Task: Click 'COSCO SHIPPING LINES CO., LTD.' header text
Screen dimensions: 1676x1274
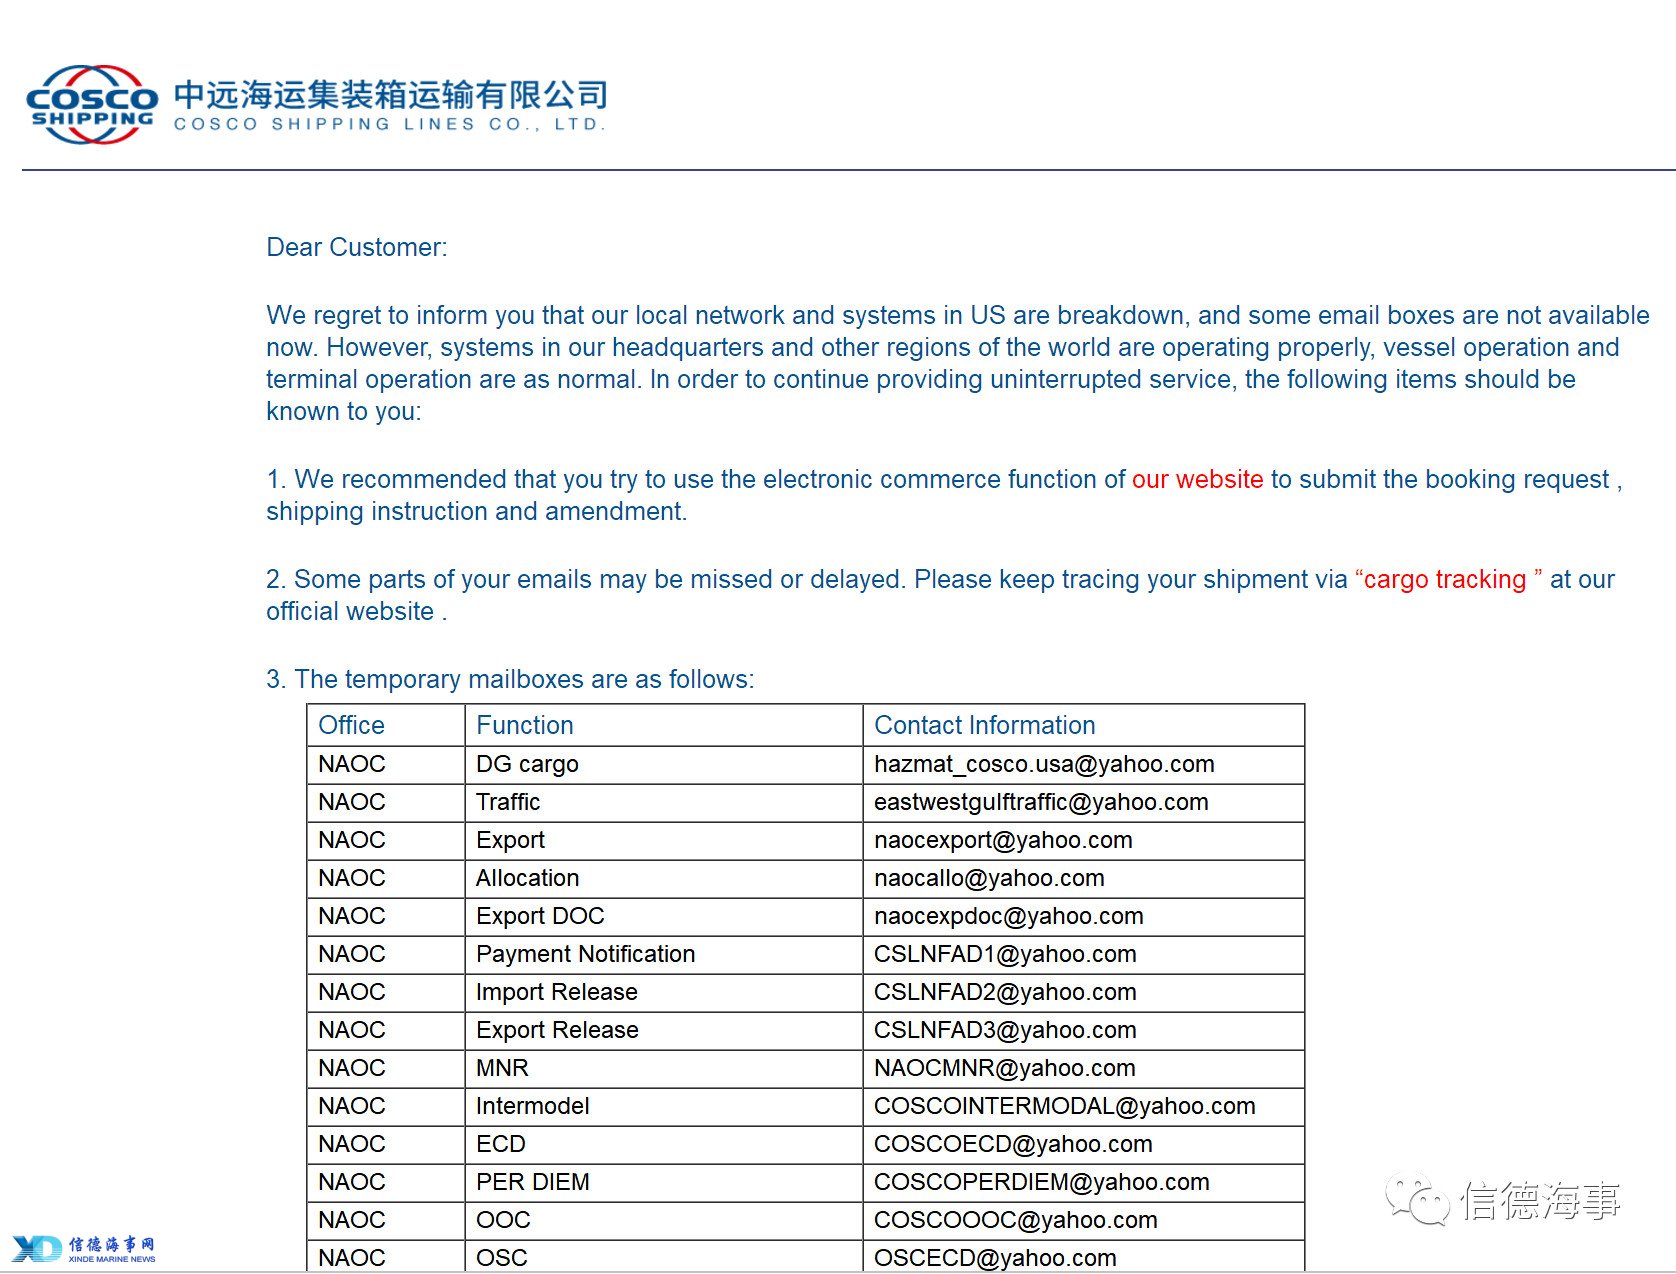Action: (x=390, y=124)
